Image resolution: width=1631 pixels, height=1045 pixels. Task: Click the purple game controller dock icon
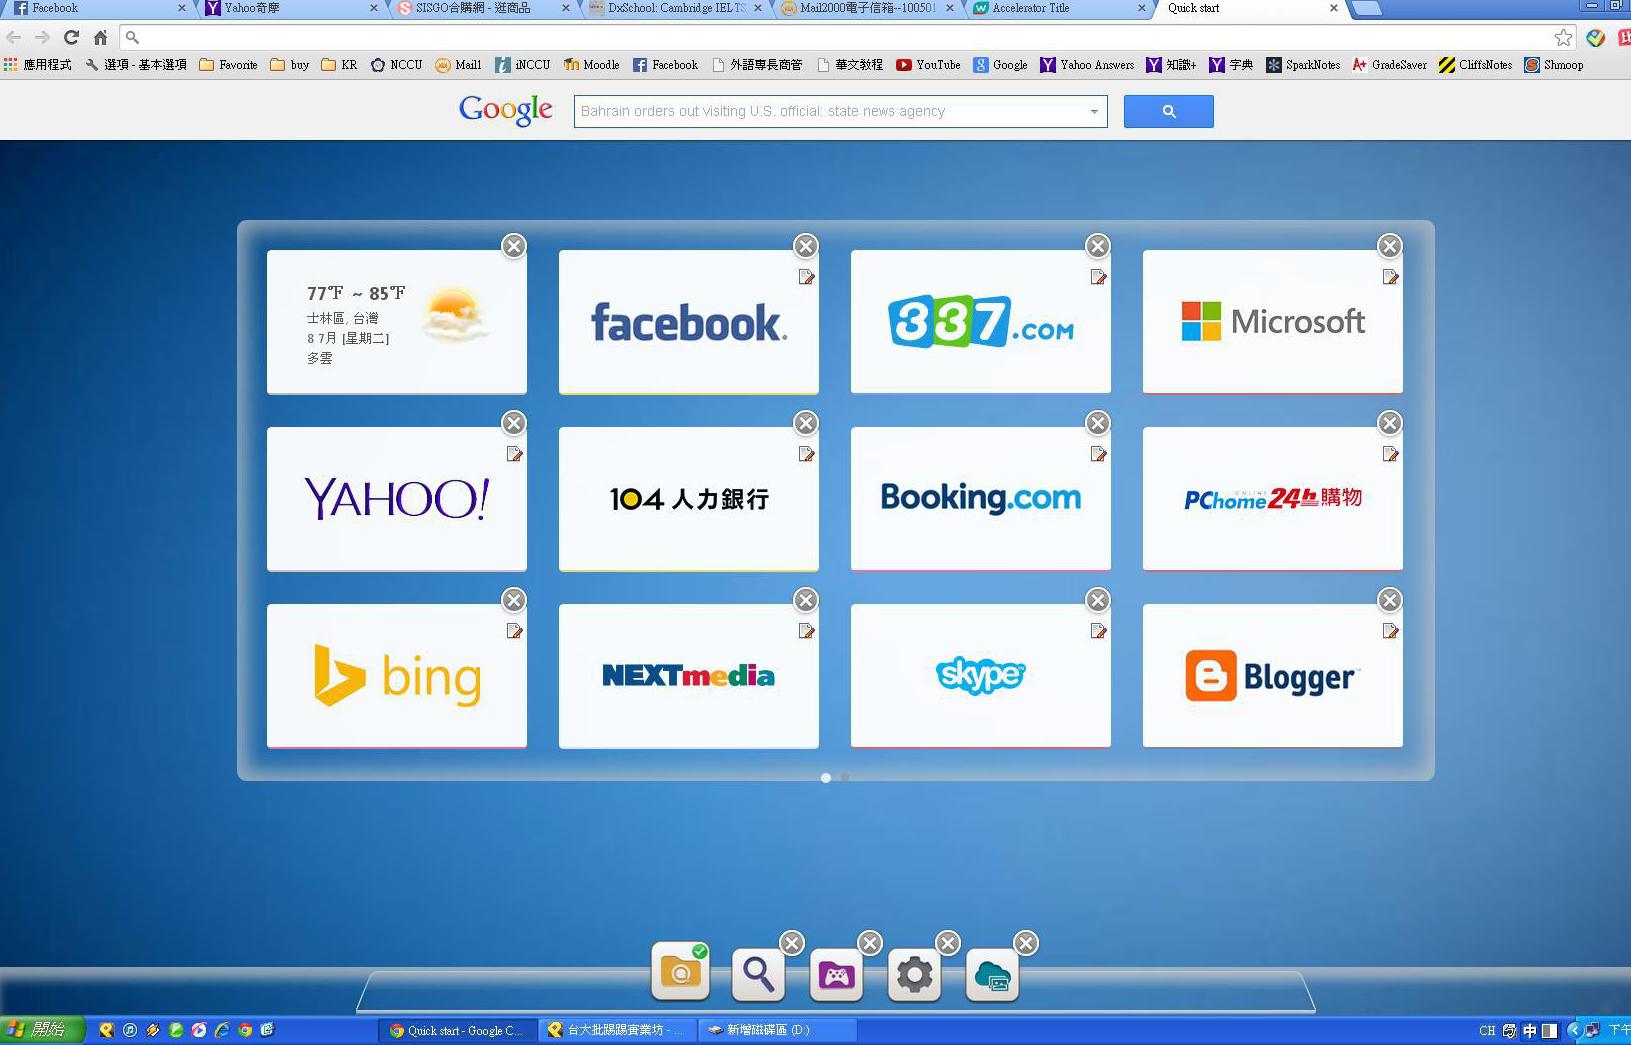tap(836, 974)
